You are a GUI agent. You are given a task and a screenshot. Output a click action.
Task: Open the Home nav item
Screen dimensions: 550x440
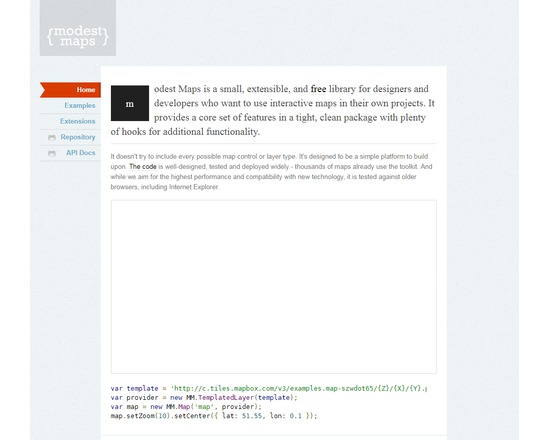point(70,90)
